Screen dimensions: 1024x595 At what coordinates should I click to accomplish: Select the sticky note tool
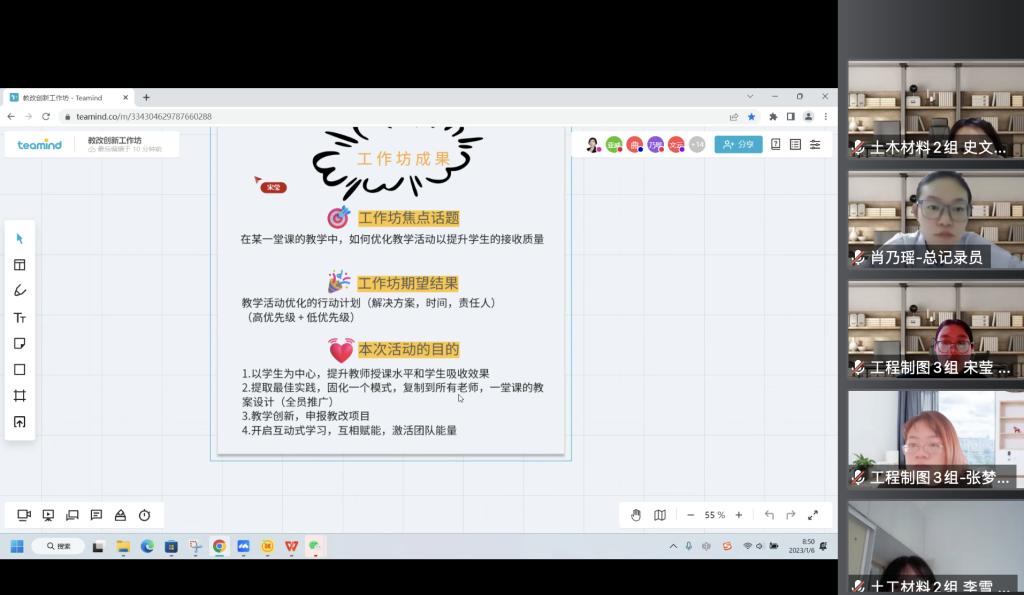[20, 344]
